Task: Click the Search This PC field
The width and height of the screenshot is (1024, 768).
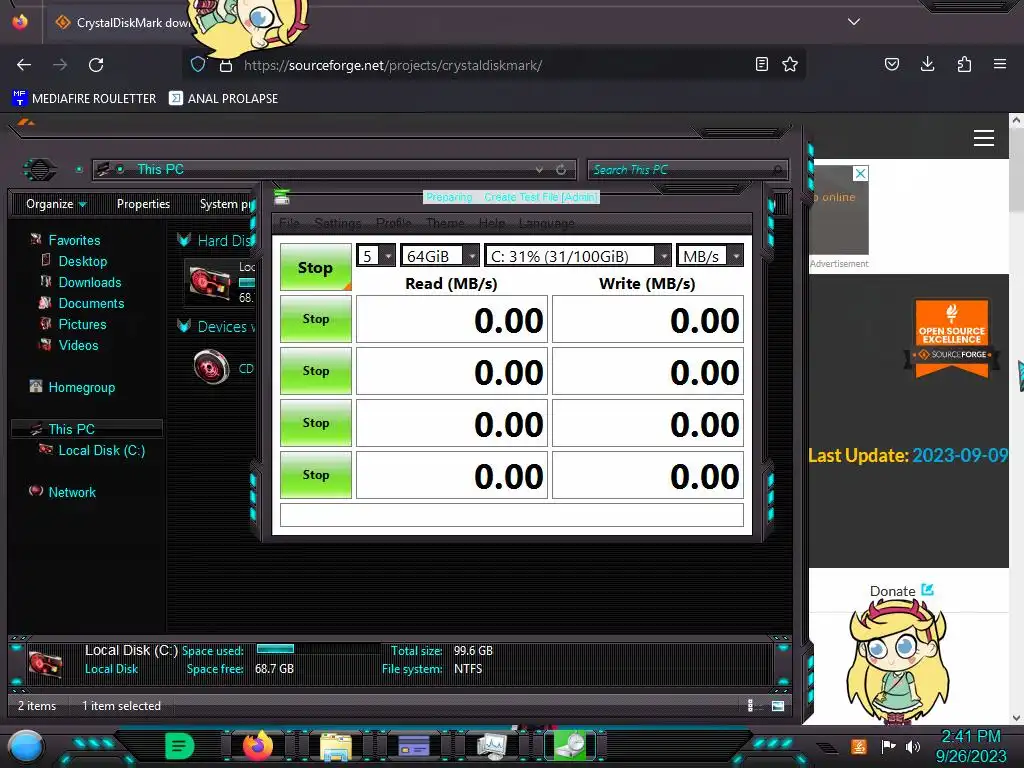Action: click(688, 170)
